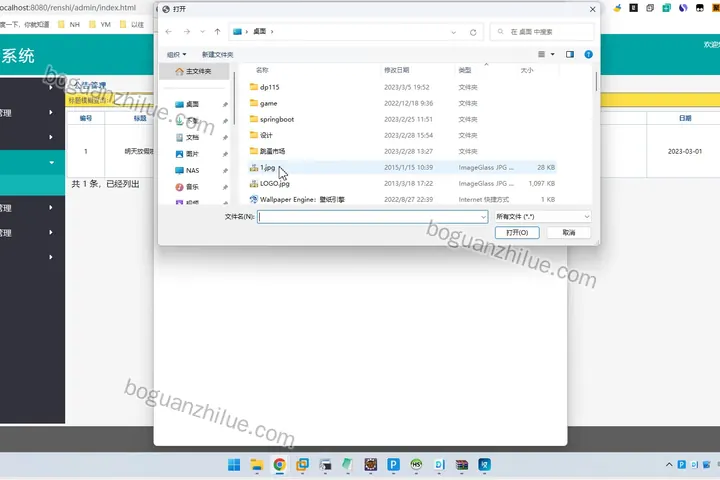Screen dimensions: 720x480
Task: Click the 取消 cancel button
Action: point(568,233)
